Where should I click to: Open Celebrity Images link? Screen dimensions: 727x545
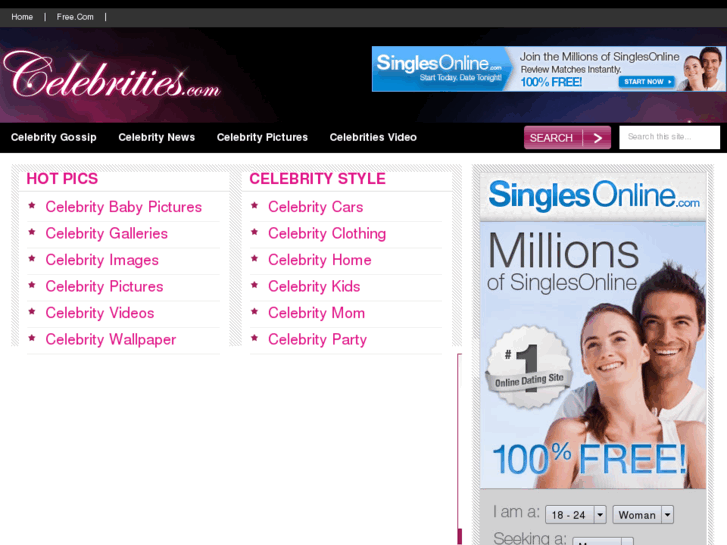pos(102,260)
